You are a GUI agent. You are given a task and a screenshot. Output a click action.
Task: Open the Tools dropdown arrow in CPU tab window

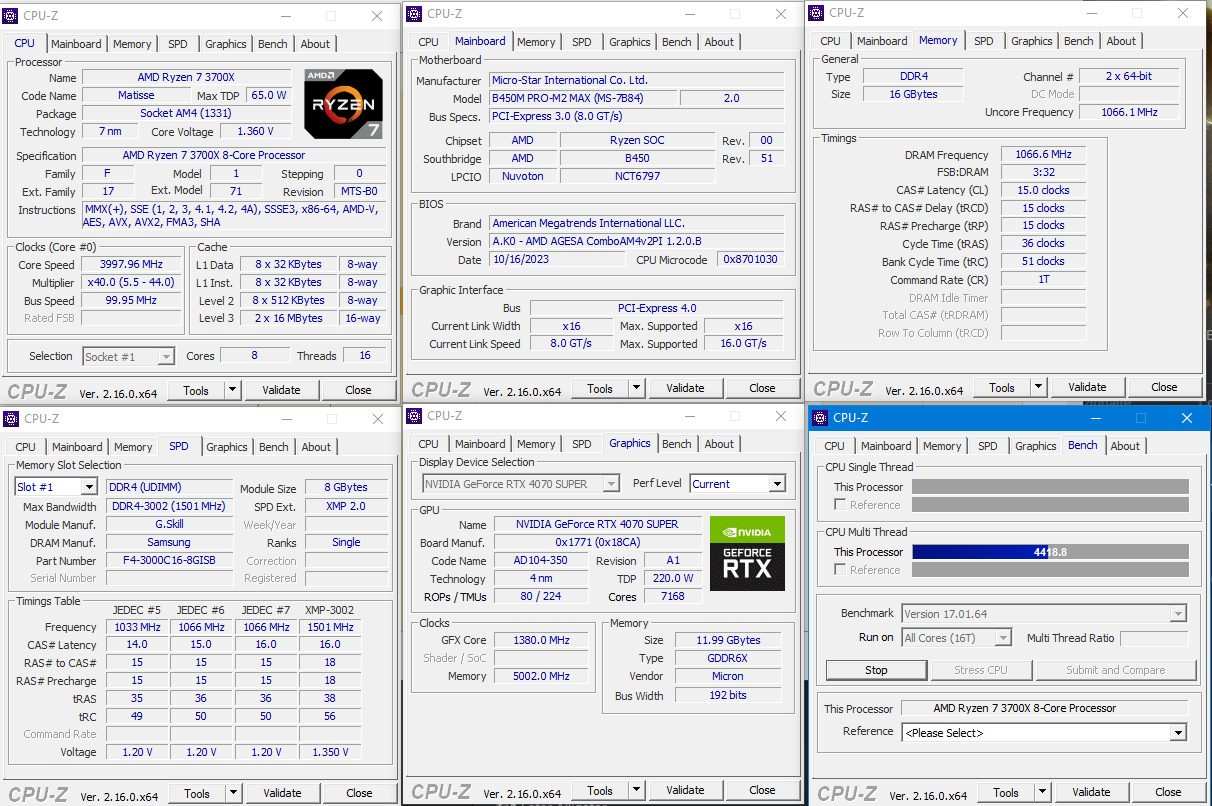click(x=232, y=390)
